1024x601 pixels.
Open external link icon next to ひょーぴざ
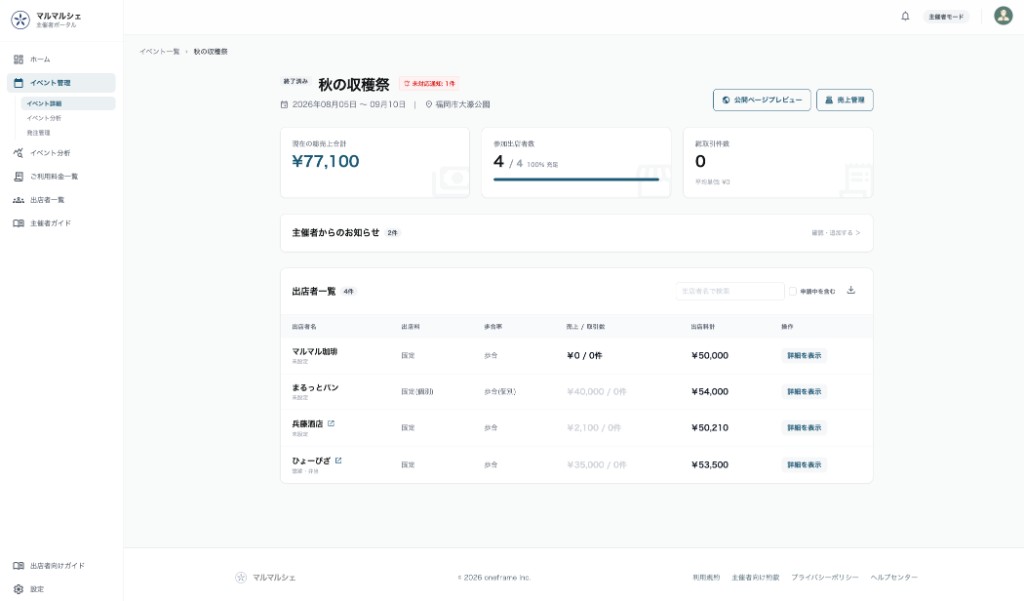338,461
